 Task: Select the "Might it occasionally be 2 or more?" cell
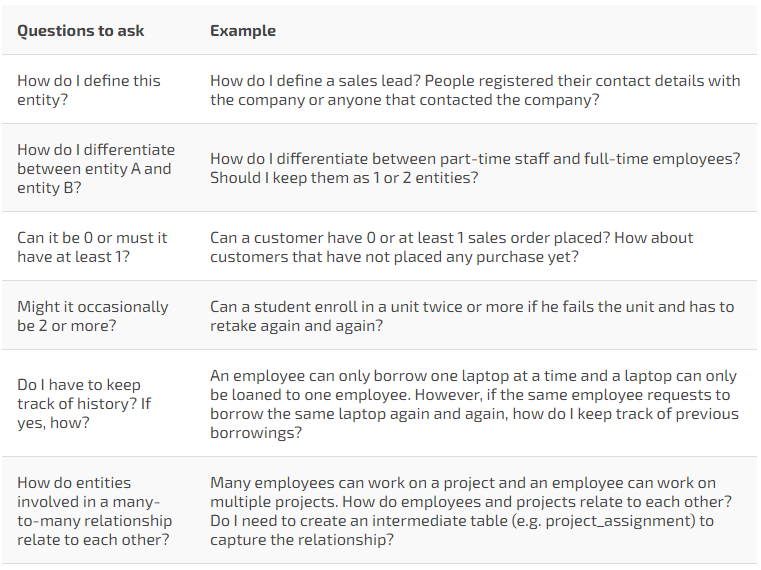(x=92, y=316)
